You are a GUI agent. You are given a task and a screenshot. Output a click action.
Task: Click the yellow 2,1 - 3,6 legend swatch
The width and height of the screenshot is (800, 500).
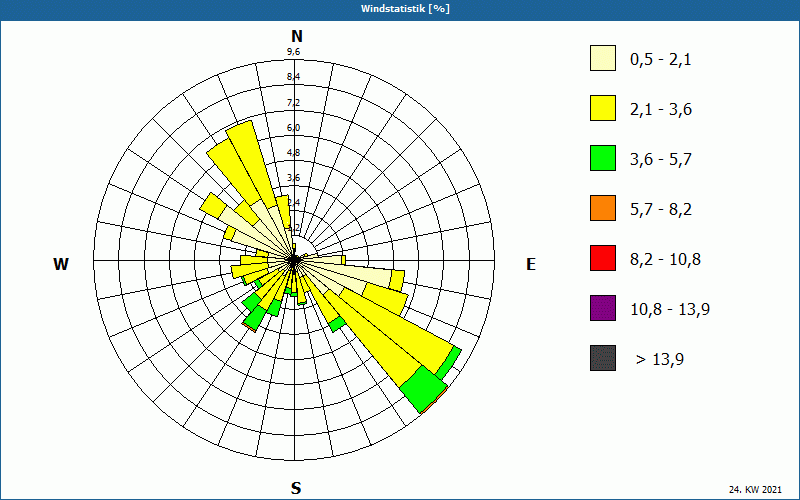coord(603,108)
